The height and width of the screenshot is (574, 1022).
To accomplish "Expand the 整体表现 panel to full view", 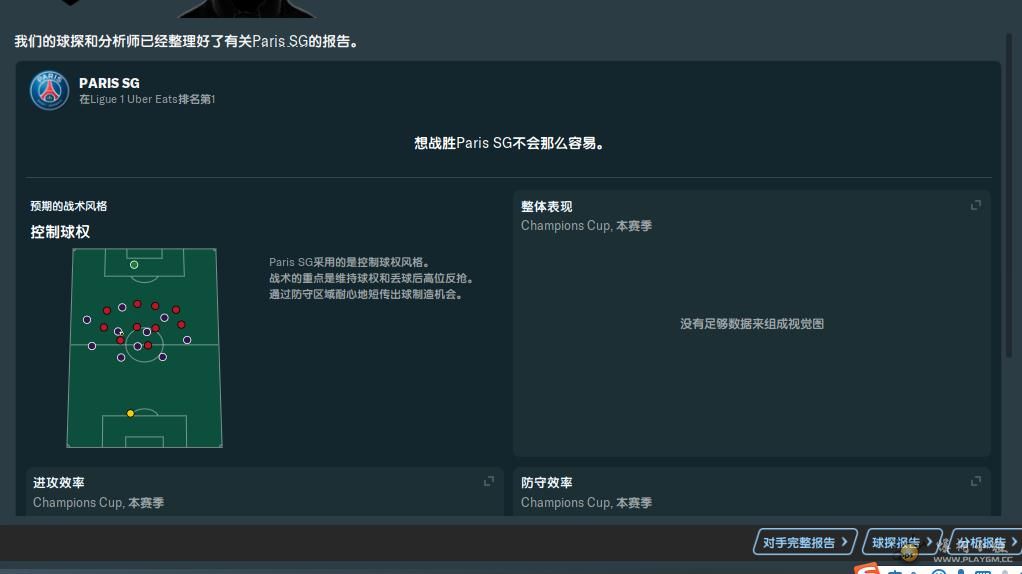I will click(975, 205).
